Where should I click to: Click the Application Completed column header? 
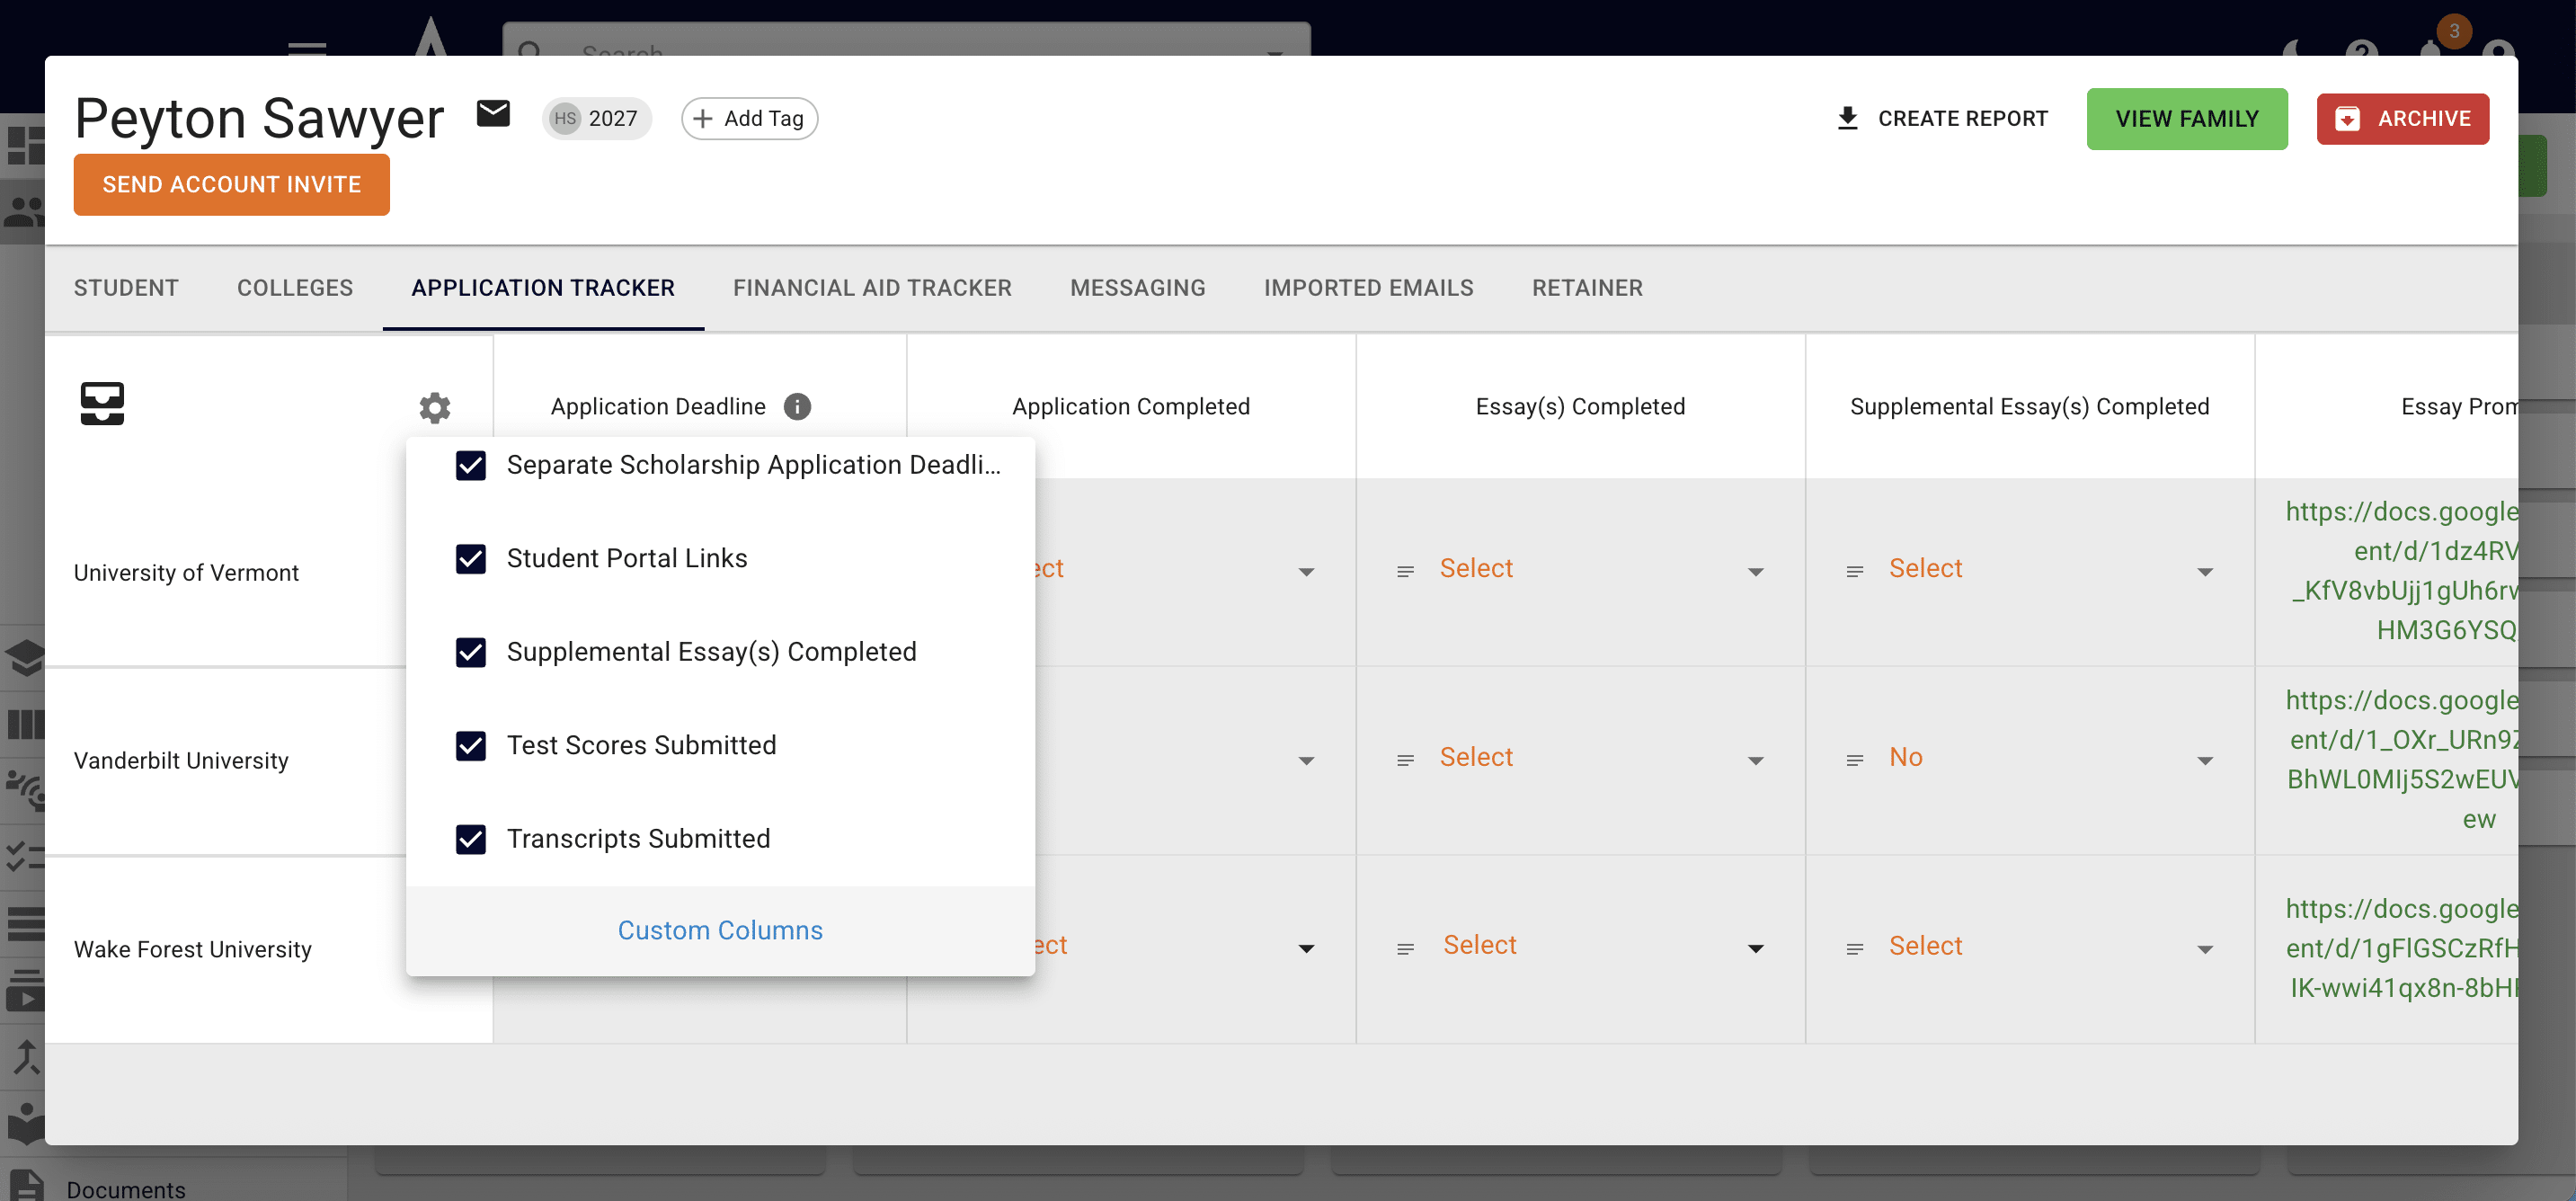point(1131,406)
